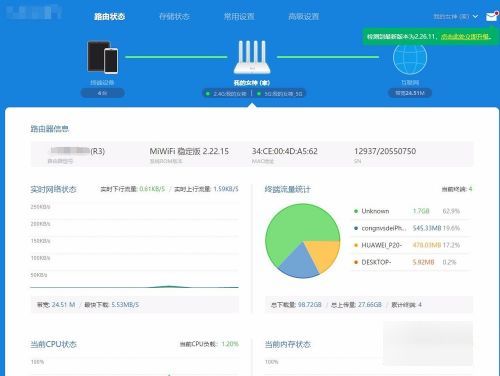Switch to 存储状态 tab
This screenshot has height=376, width=500.
[x=174, y=16]
